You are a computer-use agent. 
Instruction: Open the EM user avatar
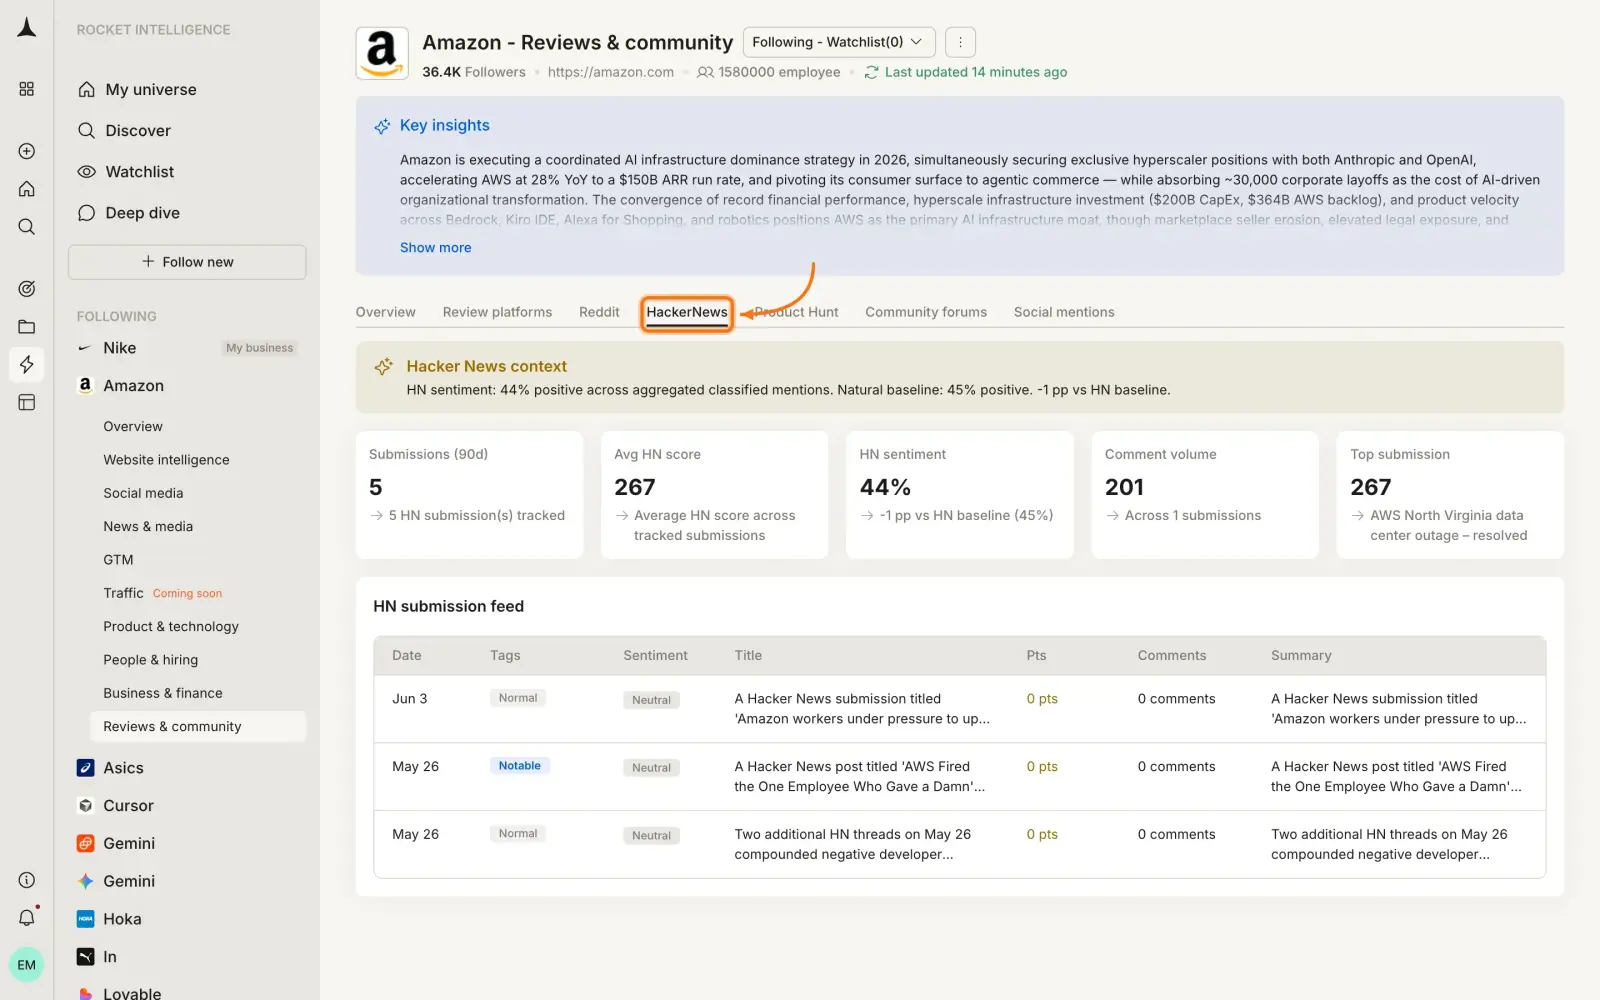click(x=27, y=965)
